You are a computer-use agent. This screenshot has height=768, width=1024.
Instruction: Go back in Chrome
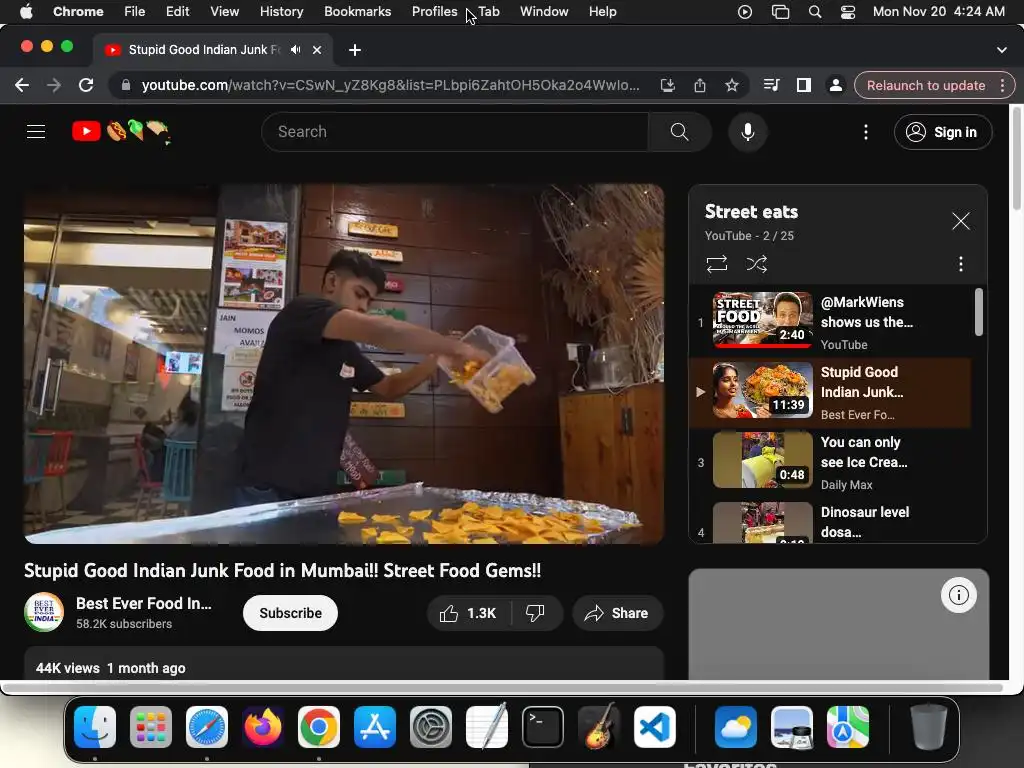coord(22,86)
